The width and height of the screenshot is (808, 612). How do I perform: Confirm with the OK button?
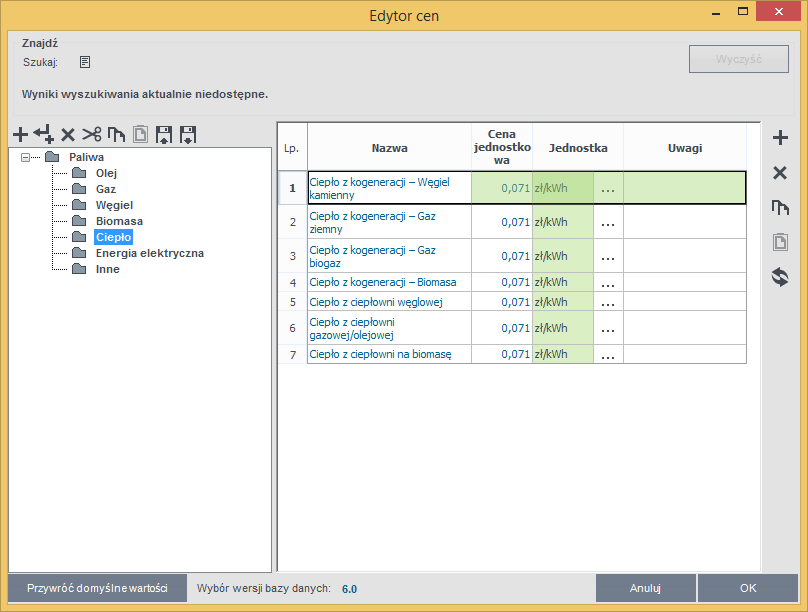[748, 588]
